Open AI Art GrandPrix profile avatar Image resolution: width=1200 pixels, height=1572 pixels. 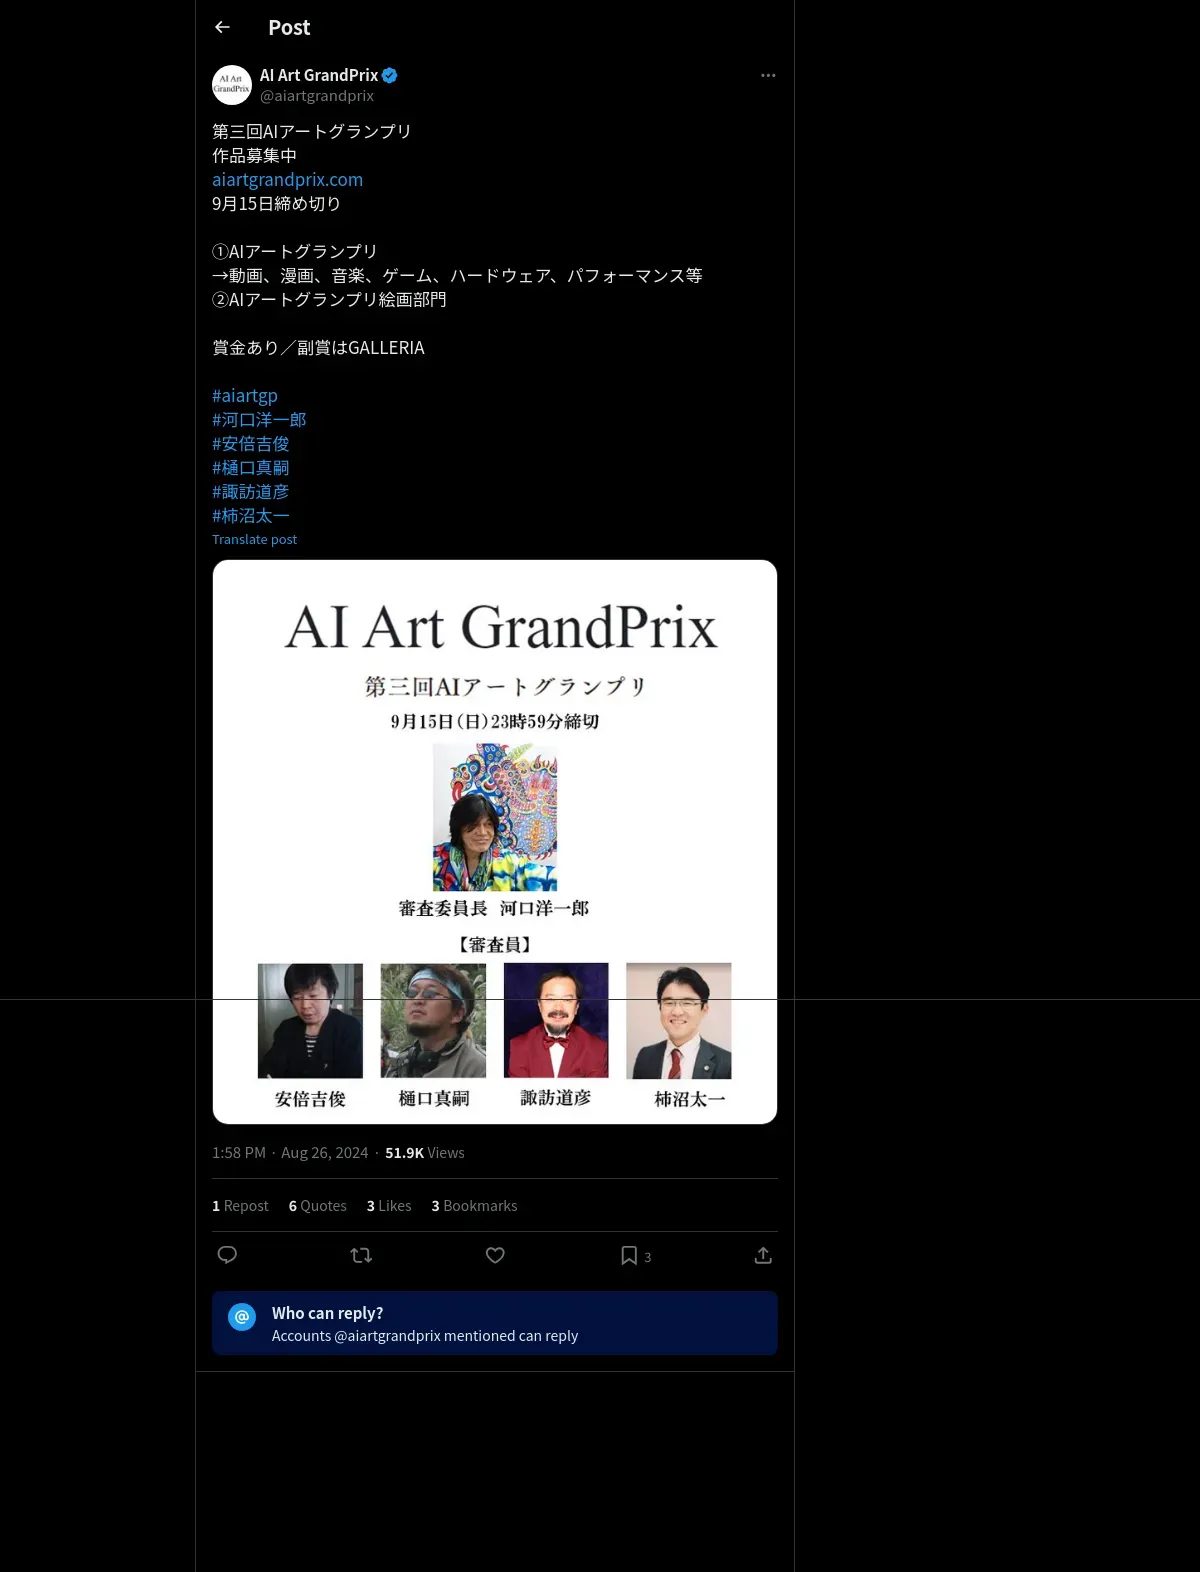tap(231, 85)
